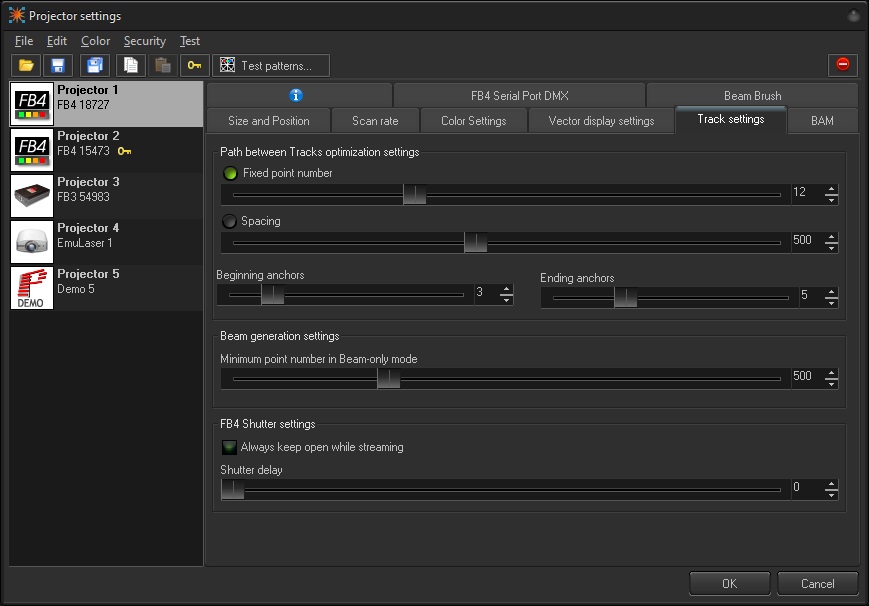The height and width of the screenshot is (606, 869).
Task: Open the Security menu
Action: coord(144,41)
